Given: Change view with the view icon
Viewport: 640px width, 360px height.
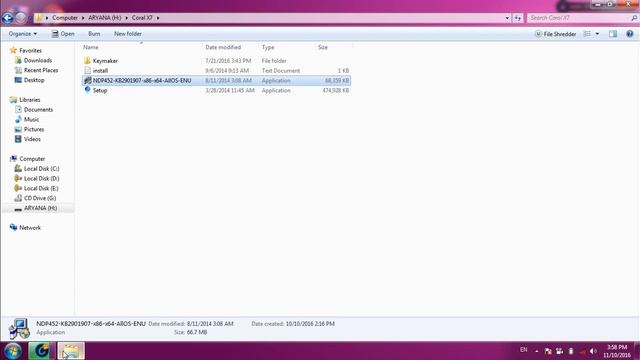Looking at the screenshot, I should point(587,34).
